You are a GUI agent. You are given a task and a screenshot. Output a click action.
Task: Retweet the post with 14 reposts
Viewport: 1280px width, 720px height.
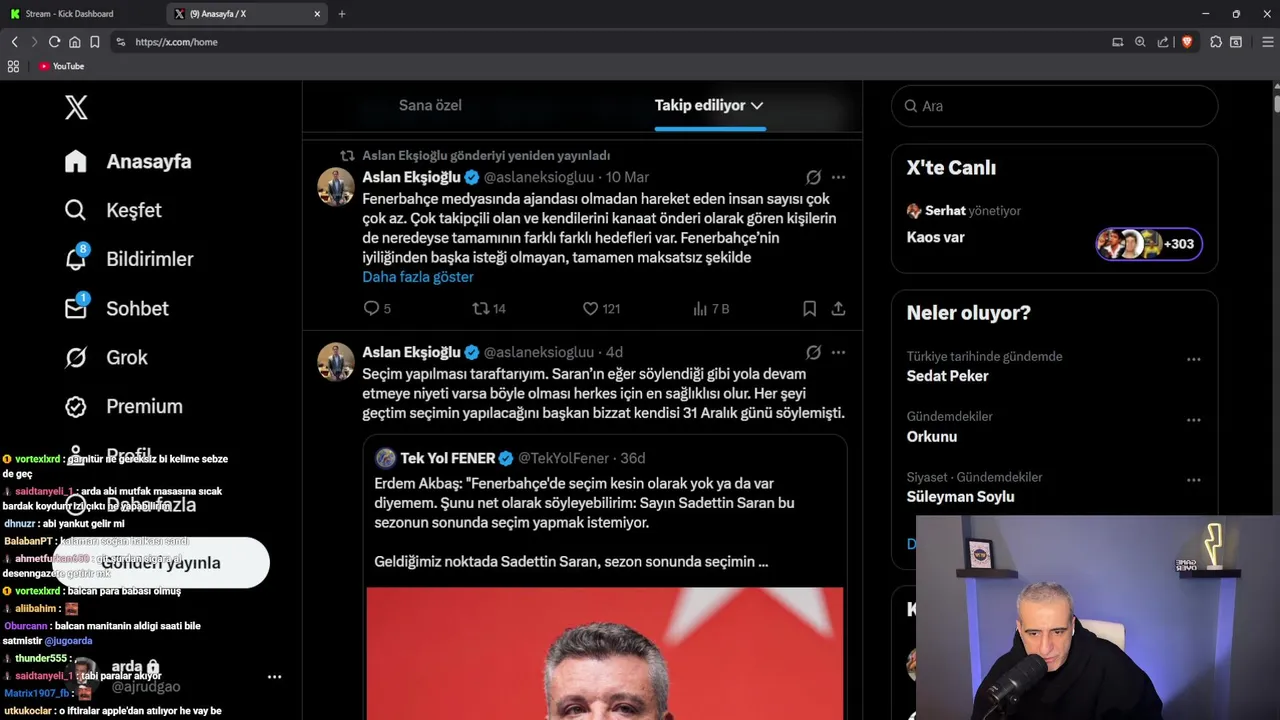(x=489, y=309)
